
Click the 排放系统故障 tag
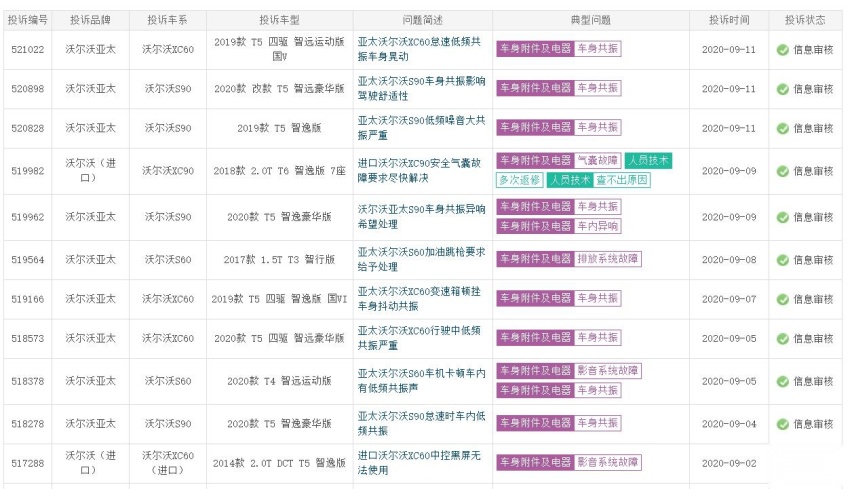[x=608, y=259]
